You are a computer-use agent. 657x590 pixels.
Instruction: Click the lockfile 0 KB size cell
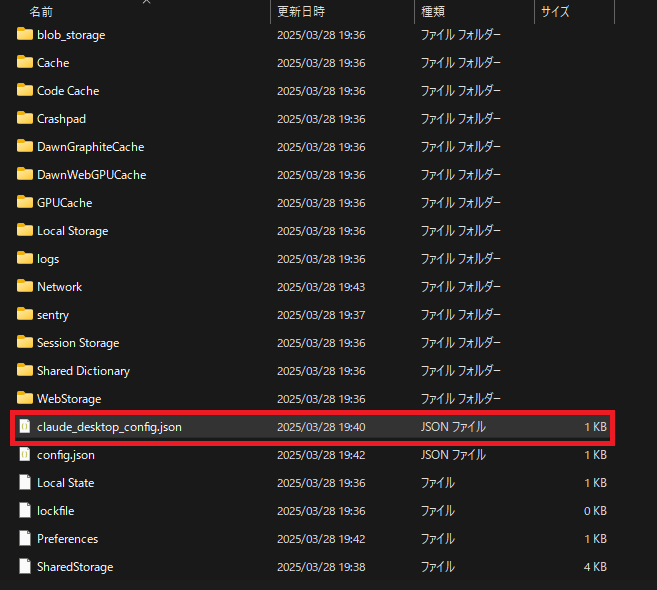click(595, 511)
